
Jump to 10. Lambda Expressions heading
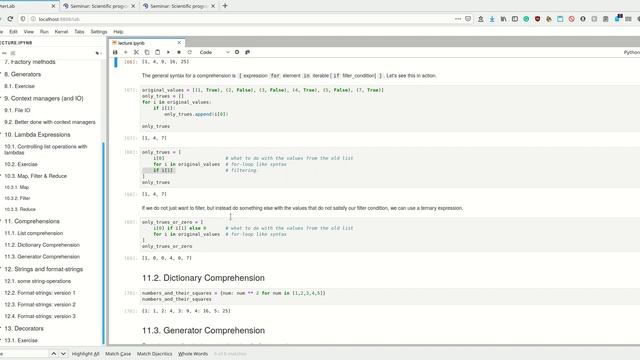coord(37,135)
